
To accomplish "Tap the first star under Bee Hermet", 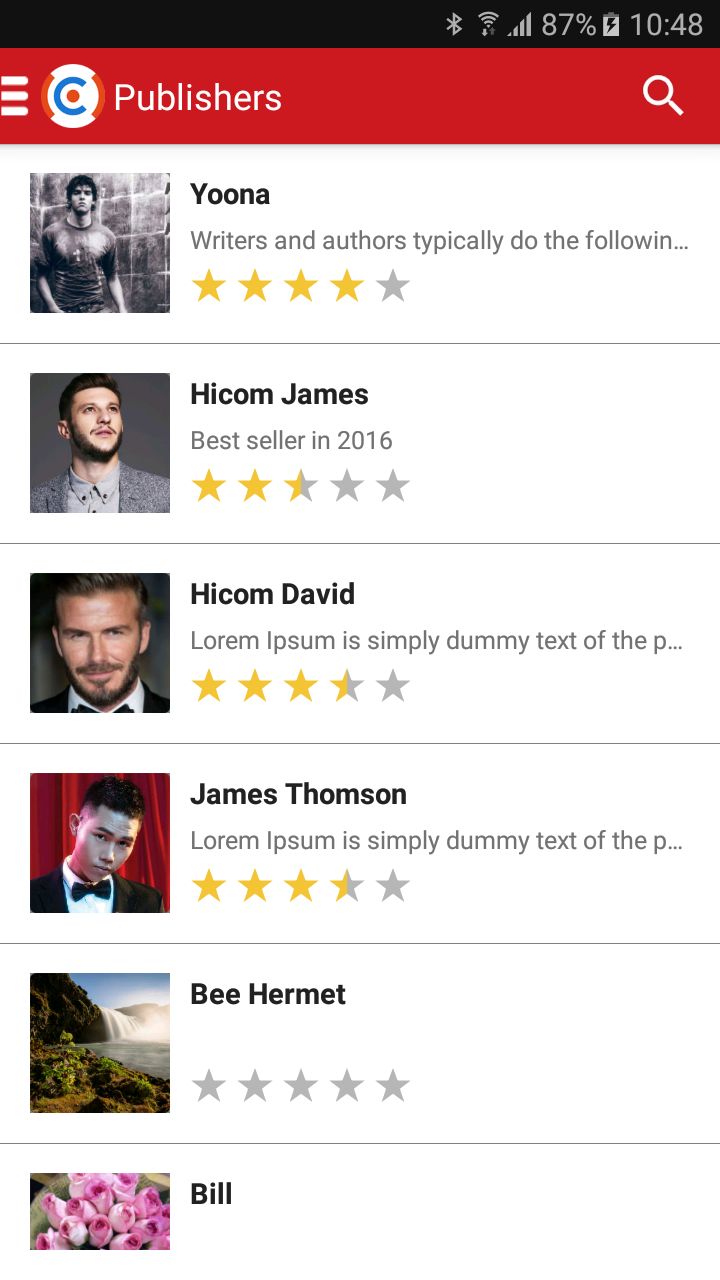I will 209,1085.
